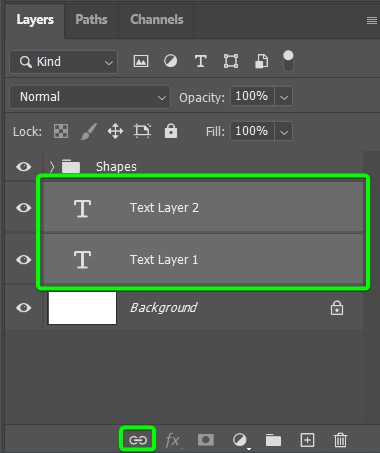
Task: Switch to the Channels tab
Action: point(157,19)
